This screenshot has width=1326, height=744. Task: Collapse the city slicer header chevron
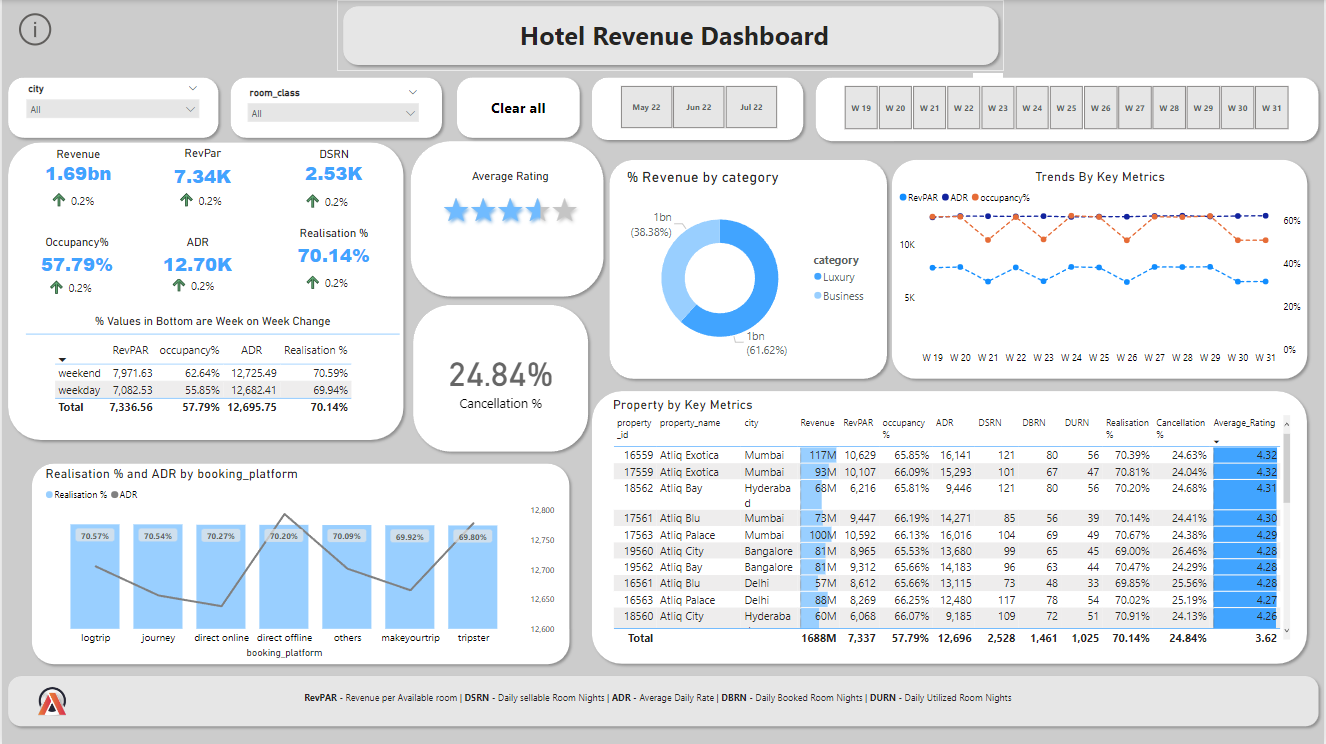pos(193,88)
